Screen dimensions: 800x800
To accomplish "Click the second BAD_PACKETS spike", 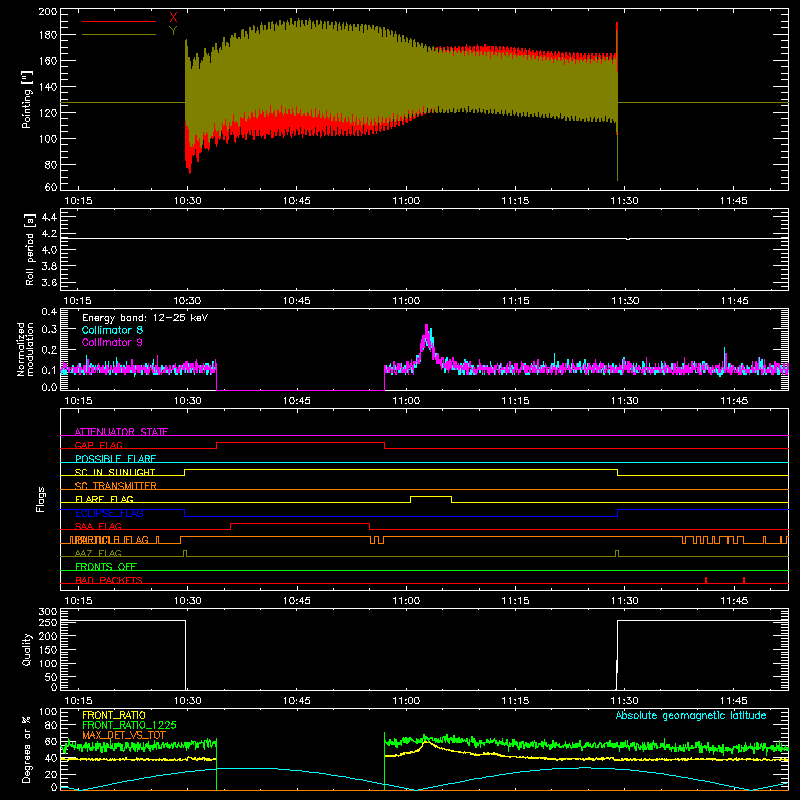I will (x=744, y=580).
